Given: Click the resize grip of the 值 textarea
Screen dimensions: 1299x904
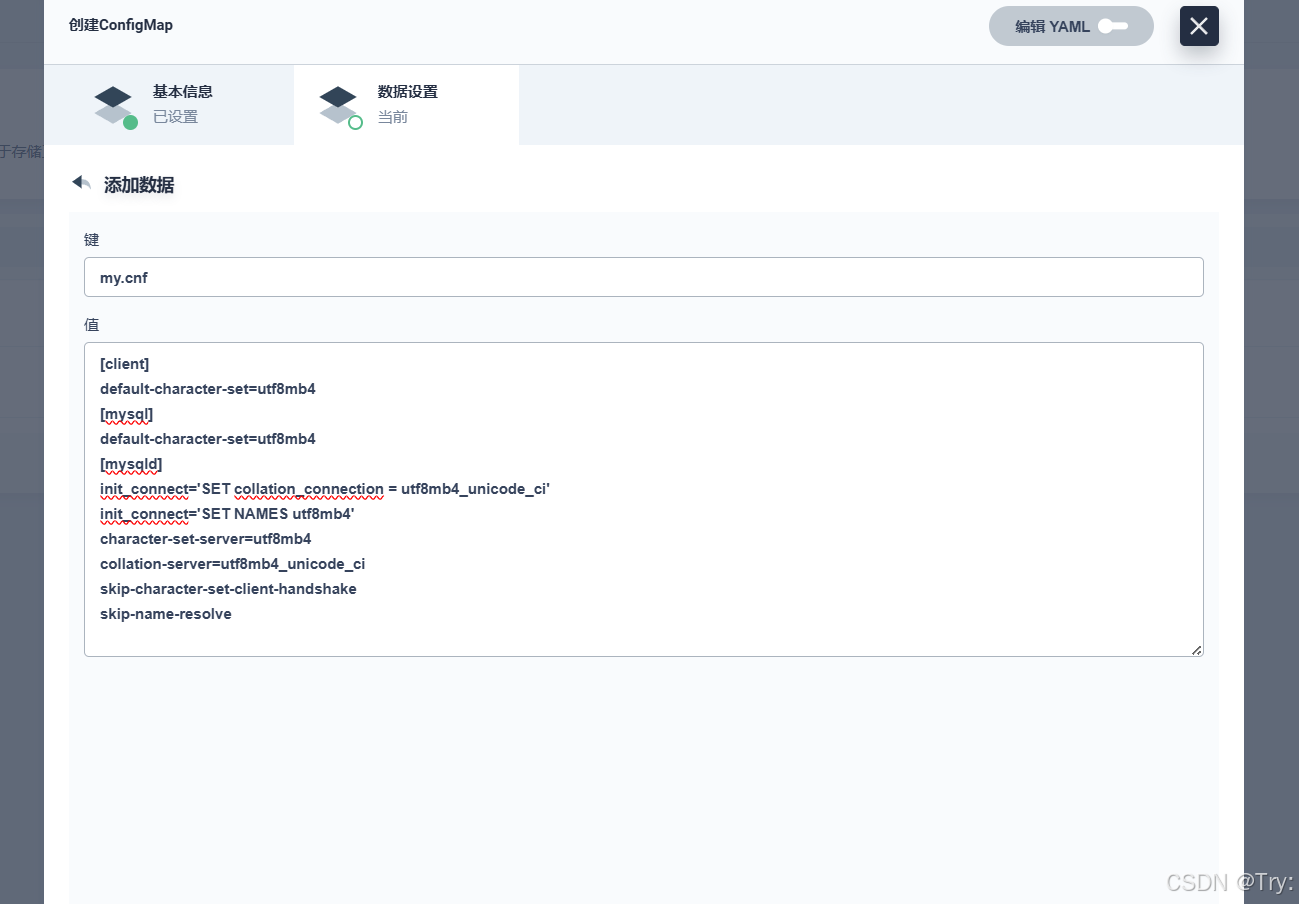Looking at the screenshot, I should [1196, 650].
